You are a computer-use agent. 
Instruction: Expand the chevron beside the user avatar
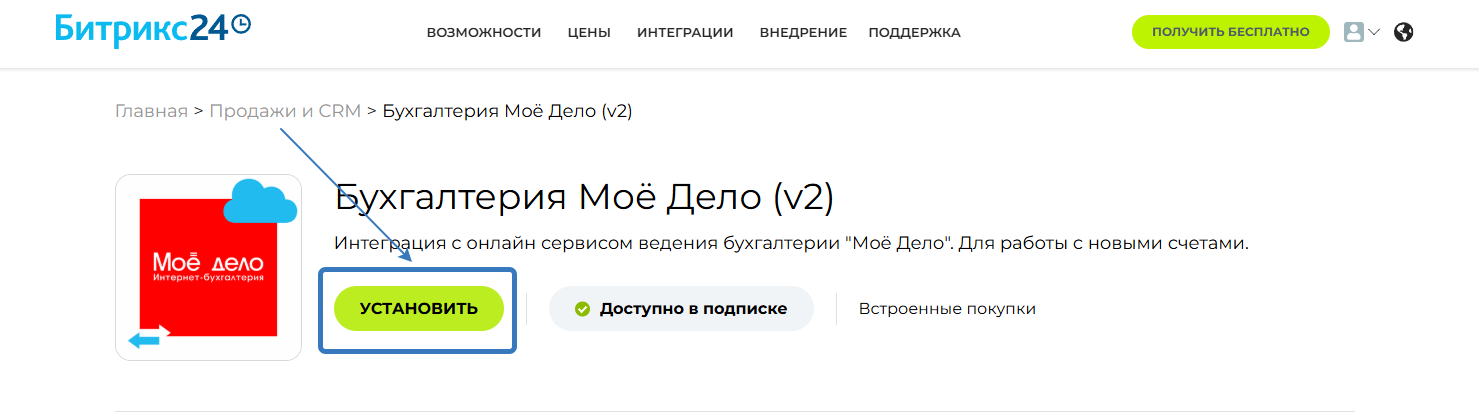coord(1374,32)
